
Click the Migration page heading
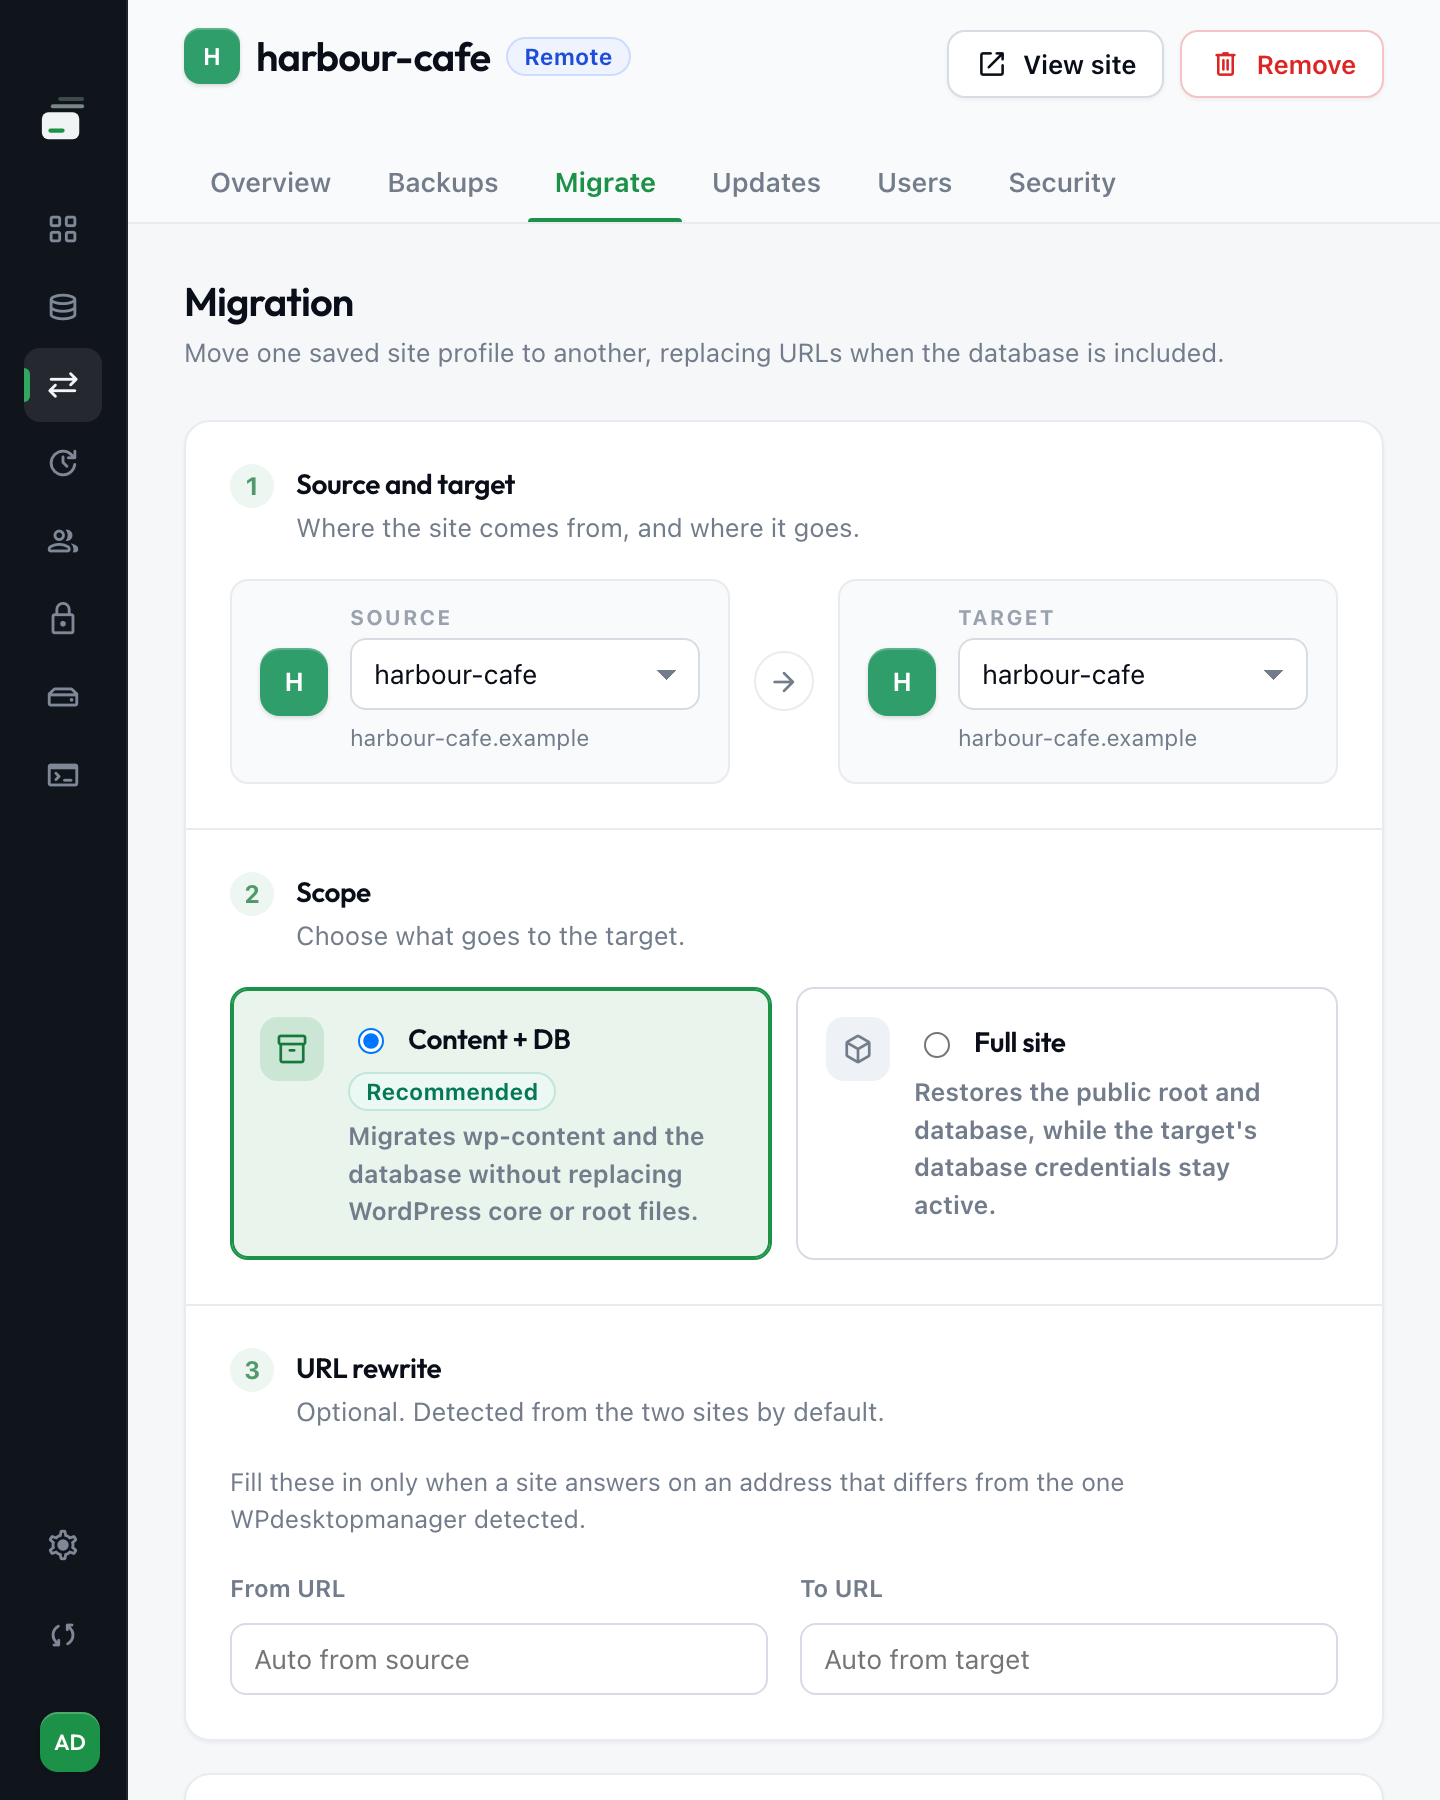pos(269,303)
